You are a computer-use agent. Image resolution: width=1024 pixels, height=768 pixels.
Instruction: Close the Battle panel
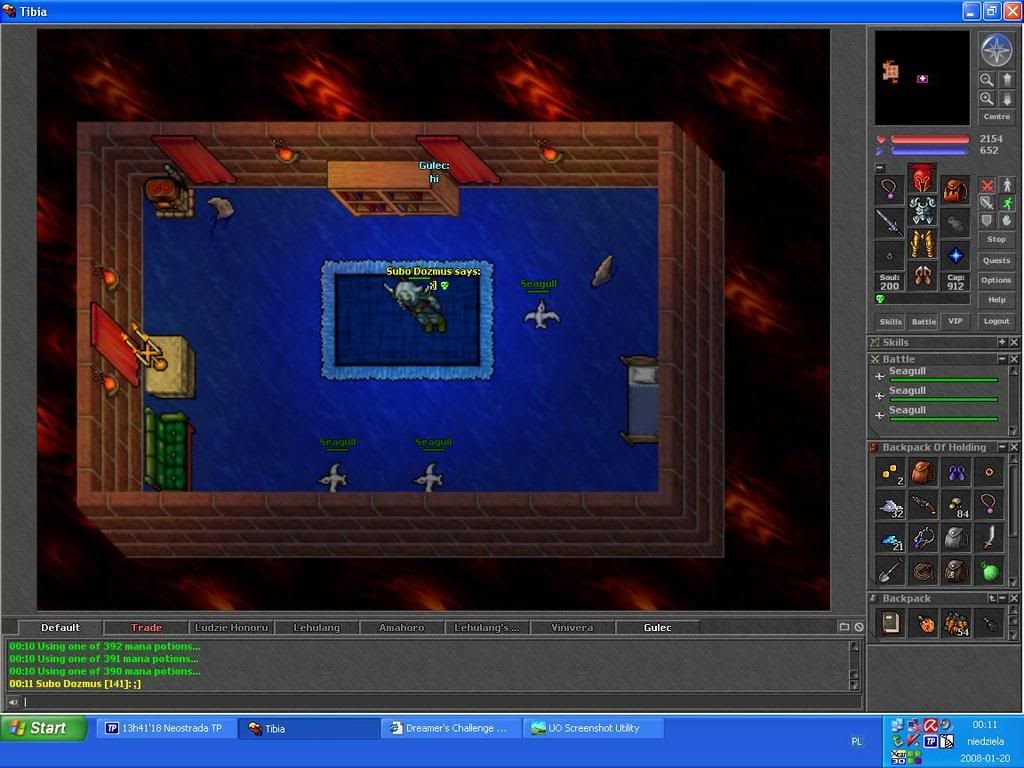coord(1014,359)
